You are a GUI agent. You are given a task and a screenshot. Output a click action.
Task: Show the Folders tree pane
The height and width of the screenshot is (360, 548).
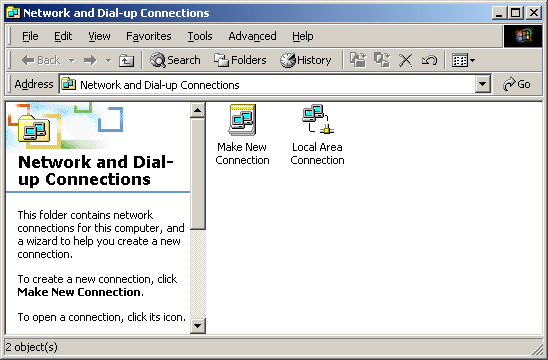coord(240,60)
